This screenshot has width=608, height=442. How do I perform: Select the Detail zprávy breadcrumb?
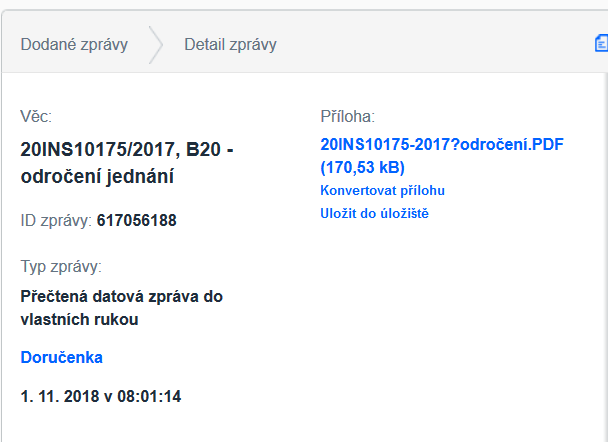point(230,45)
